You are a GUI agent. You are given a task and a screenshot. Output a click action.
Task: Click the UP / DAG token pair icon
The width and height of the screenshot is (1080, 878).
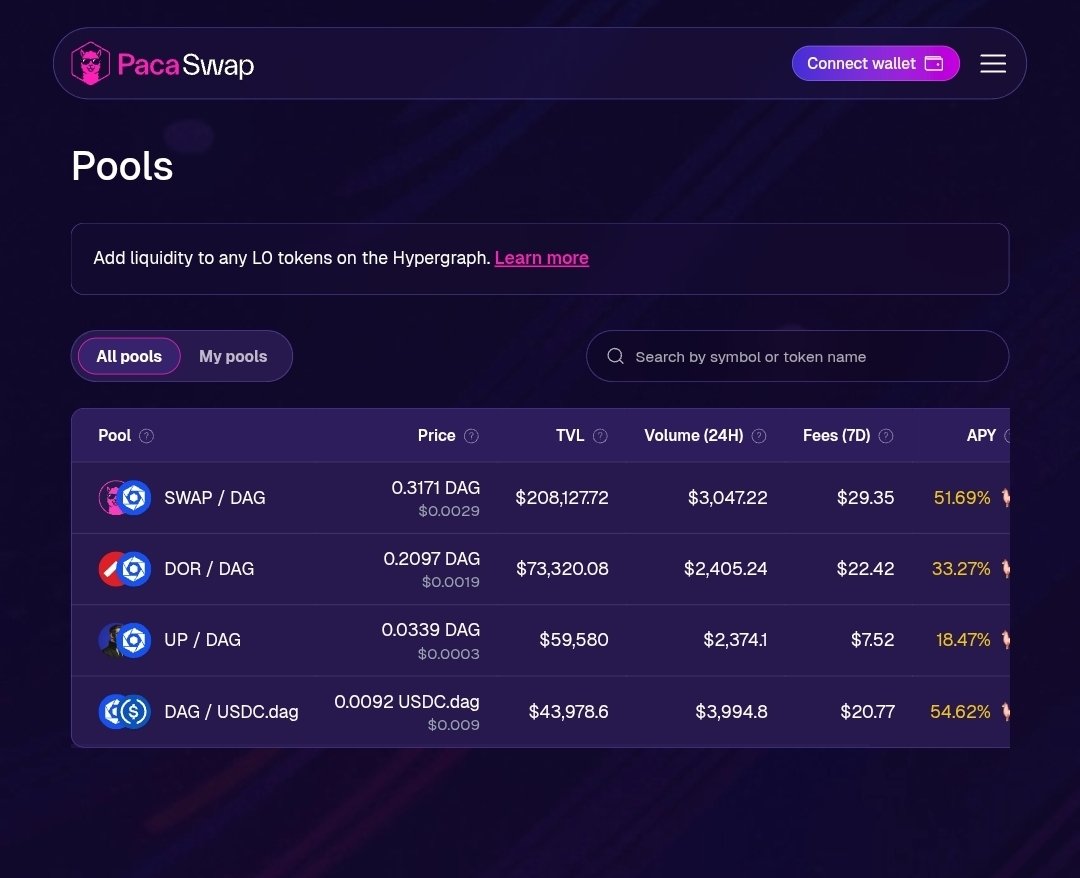(125, 640)
